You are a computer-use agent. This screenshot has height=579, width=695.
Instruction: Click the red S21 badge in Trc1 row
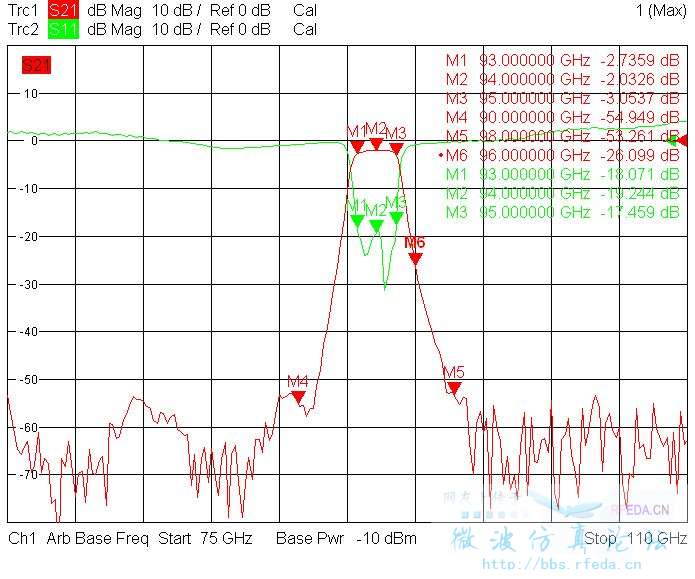pos(63,10)
